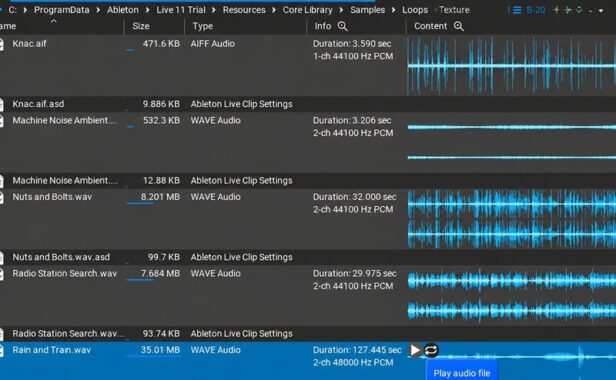Select the Nuts and Bolts.wav file
616x380 pixels.
pyautogui.click(x=52, y=197)
